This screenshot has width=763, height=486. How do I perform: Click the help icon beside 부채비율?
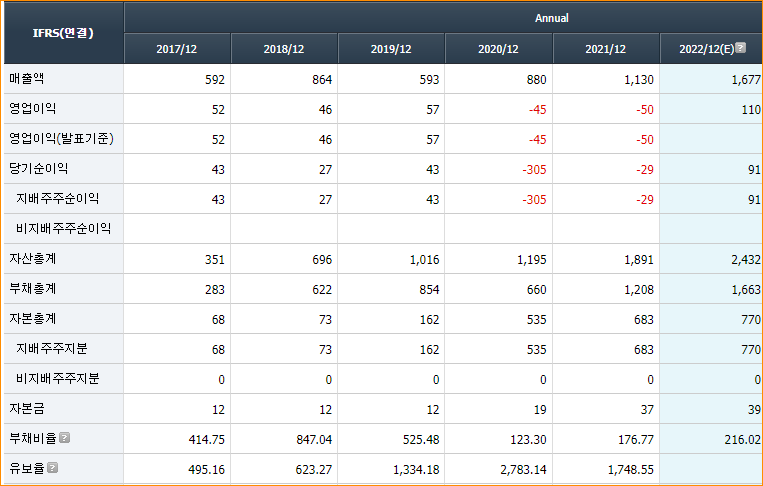point(64,438)
